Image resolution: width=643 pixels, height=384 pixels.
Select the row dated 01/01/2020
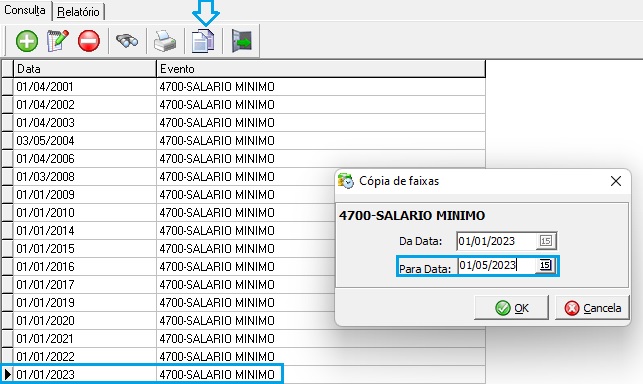(168, 321)
